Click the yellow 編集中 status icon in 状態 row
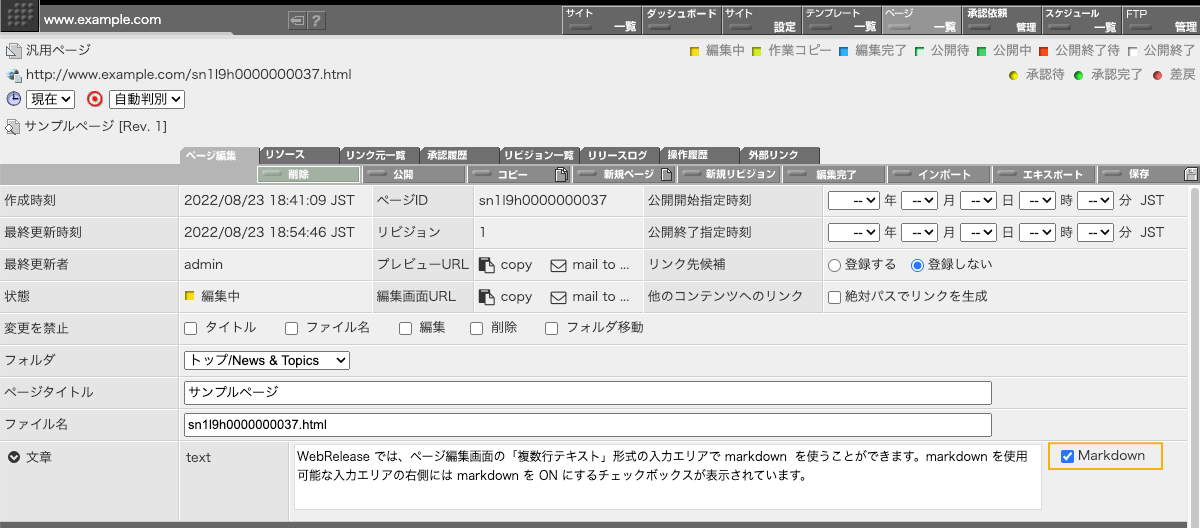Image resolution: width=1200 pixels, height=528 pixels. click(x=190, y=297)
